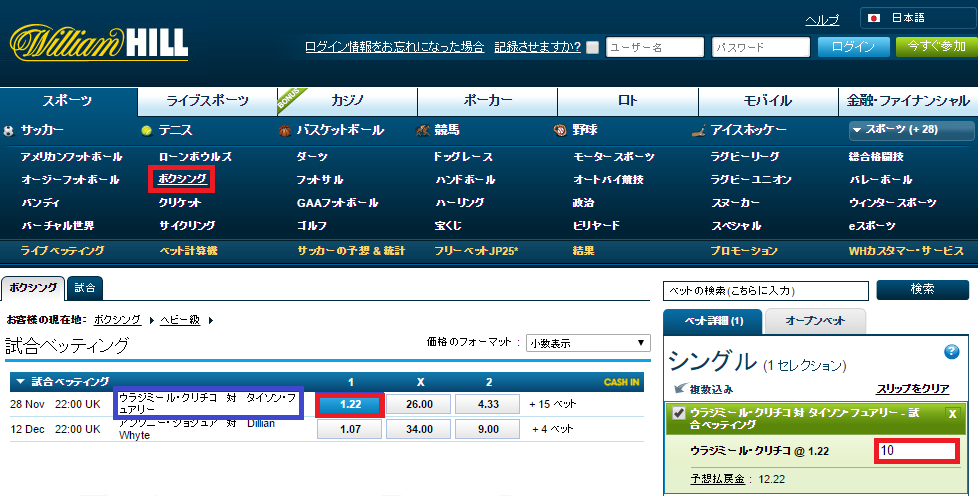Open the ライブベッティング link
Image resolution: width=978 pixels, height=496 pixels.
click(x=62, y=251)
